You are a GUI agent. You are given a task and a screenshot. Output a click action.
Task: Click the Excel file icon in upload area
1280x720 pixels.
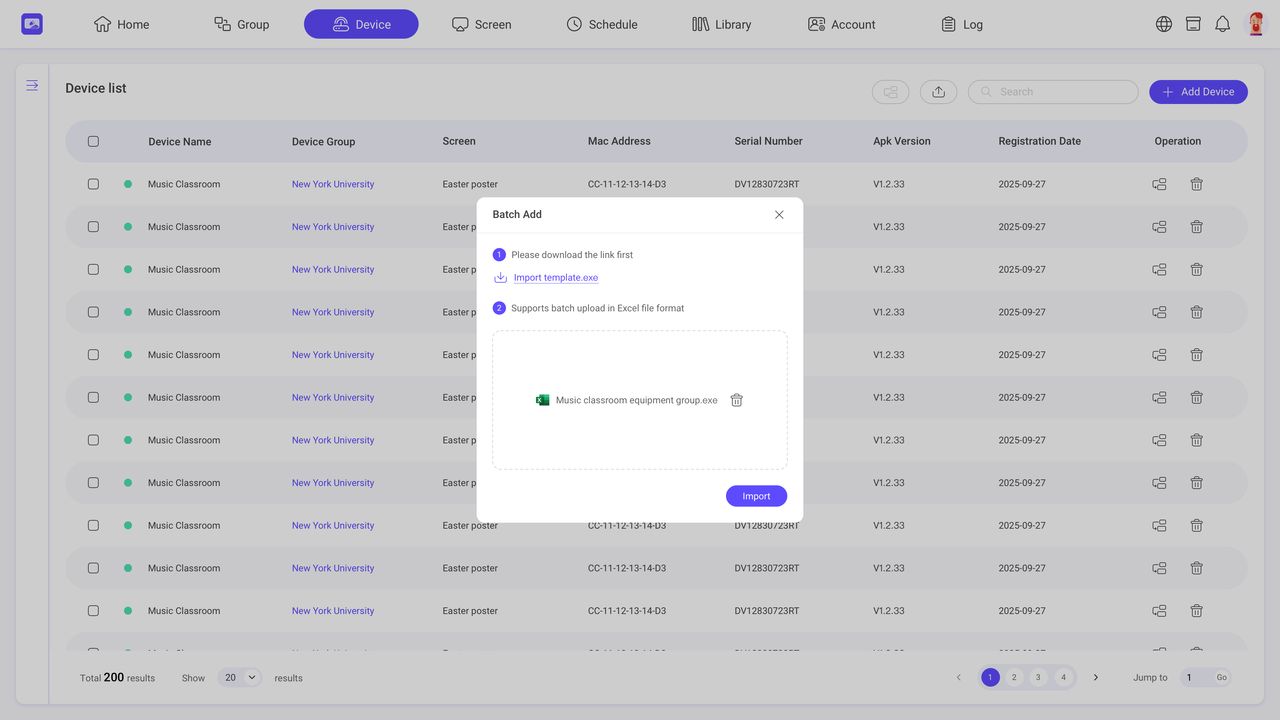(542, 400)
